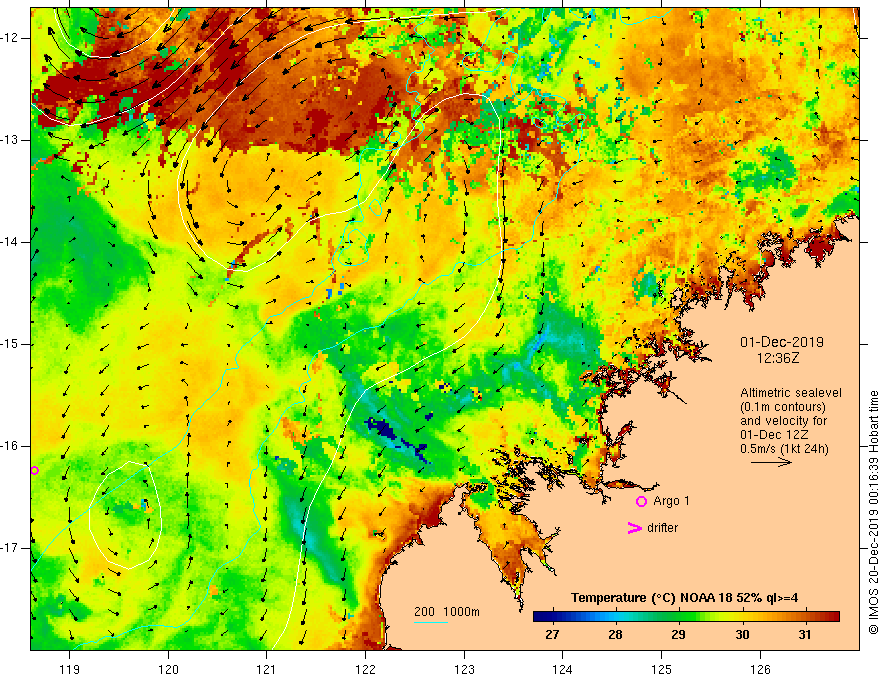Click the latitude -17 axis label
Screen dimensions: 880x680
[x=10, y=548]
